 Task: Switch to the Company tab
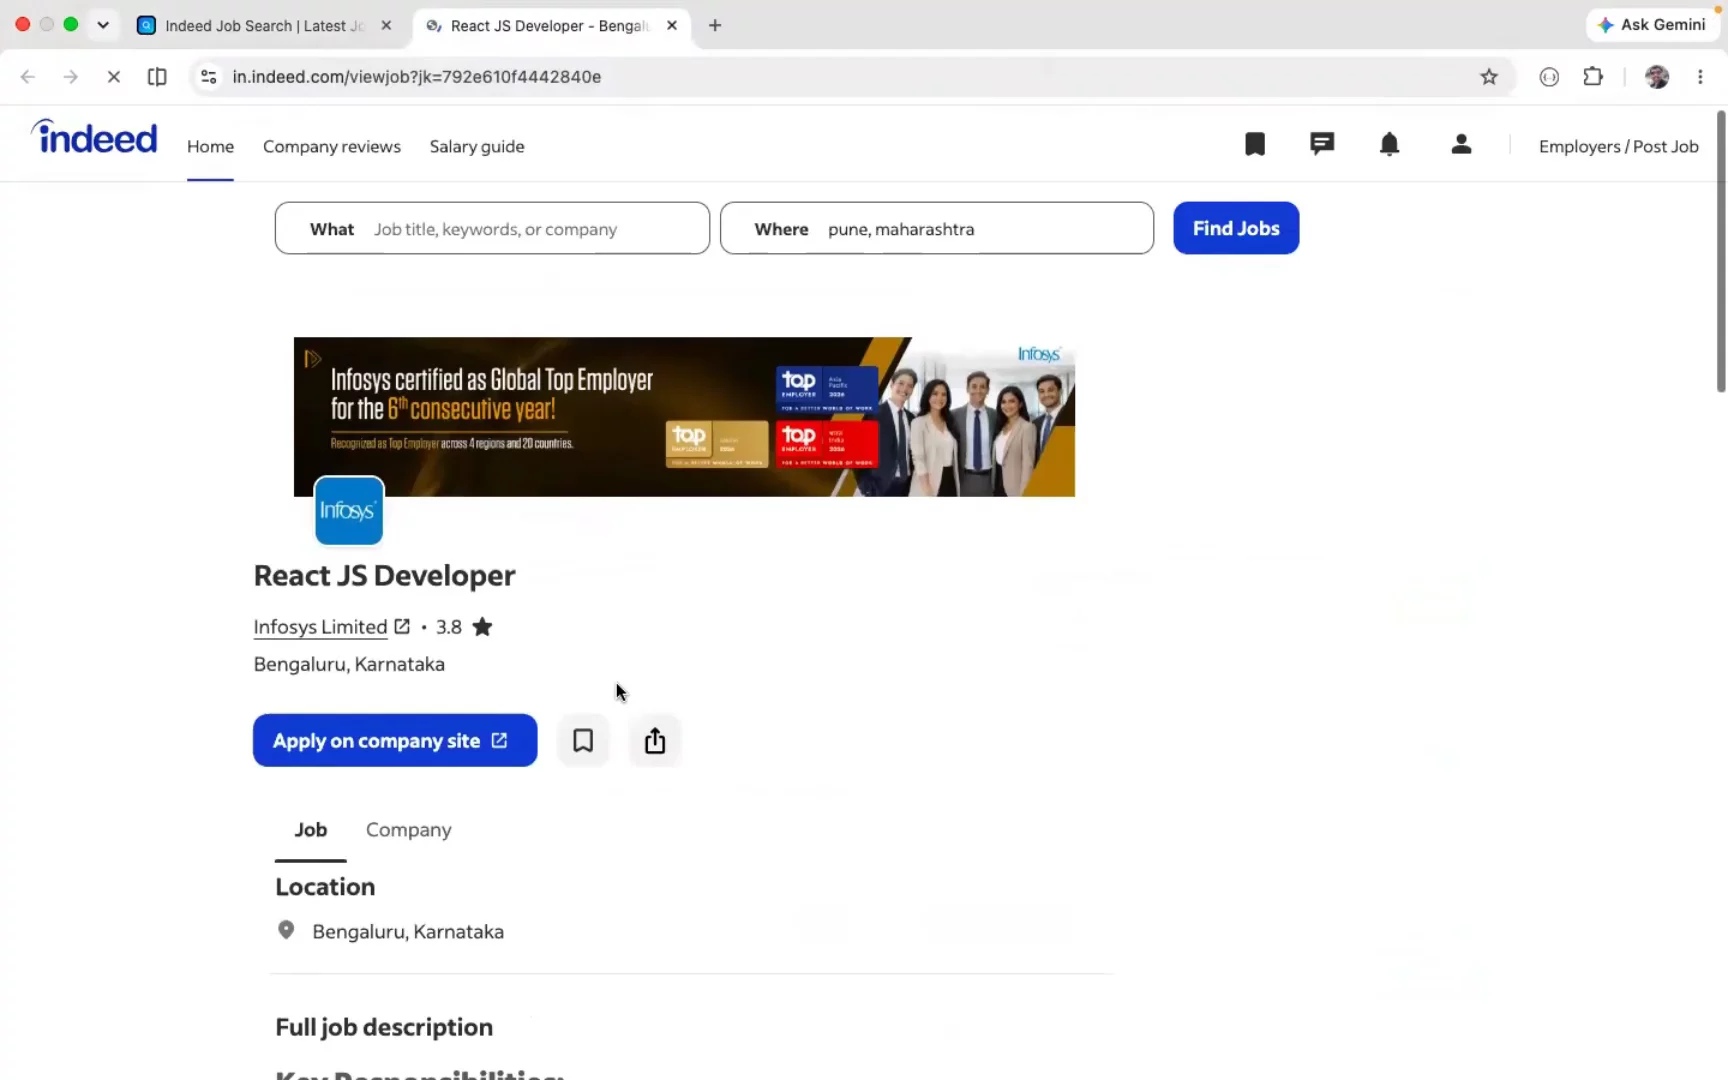tap(409, 830)
